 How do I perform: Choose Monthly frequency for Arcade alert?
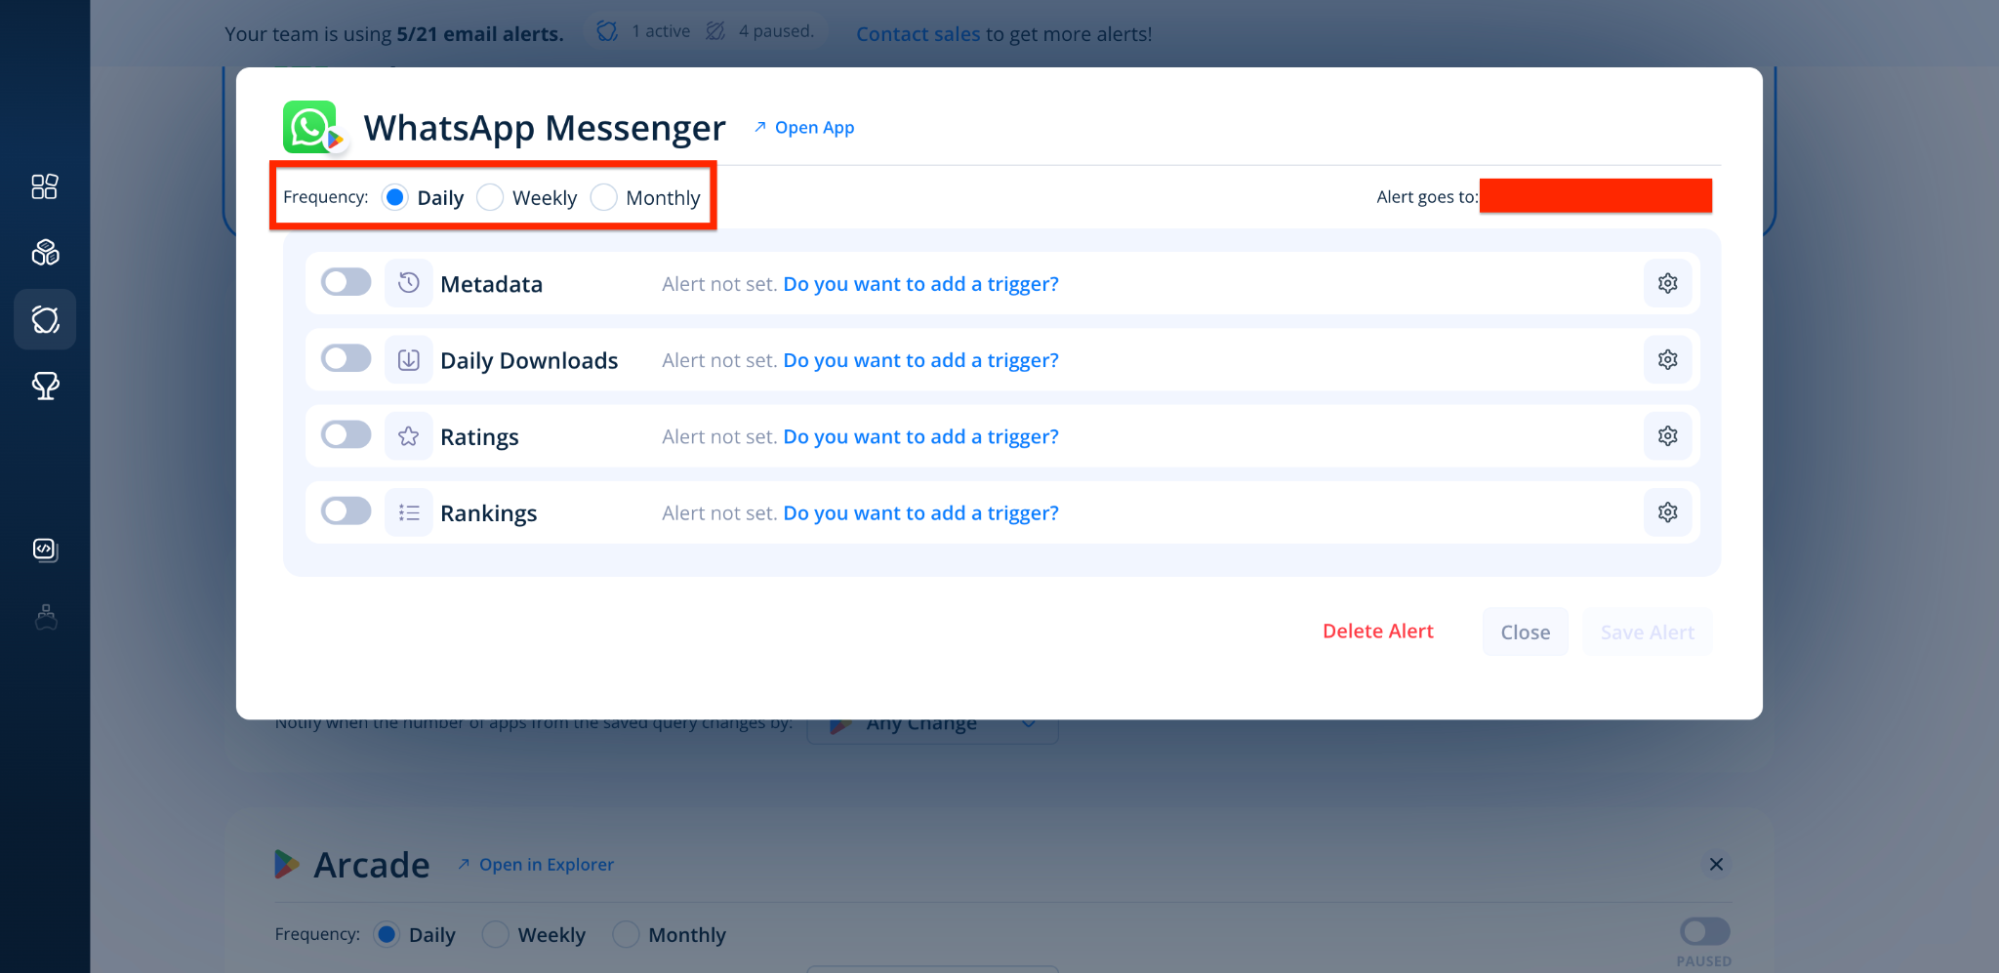pos(626,935)
